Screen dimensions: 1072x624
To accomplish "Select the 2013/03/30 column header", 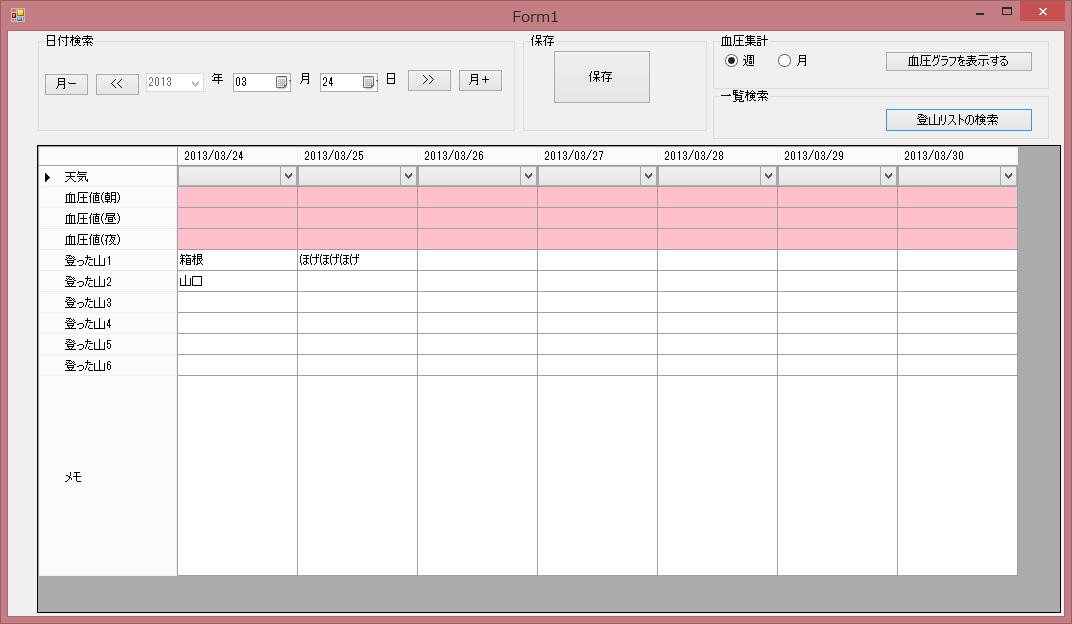I will point(957,156).
